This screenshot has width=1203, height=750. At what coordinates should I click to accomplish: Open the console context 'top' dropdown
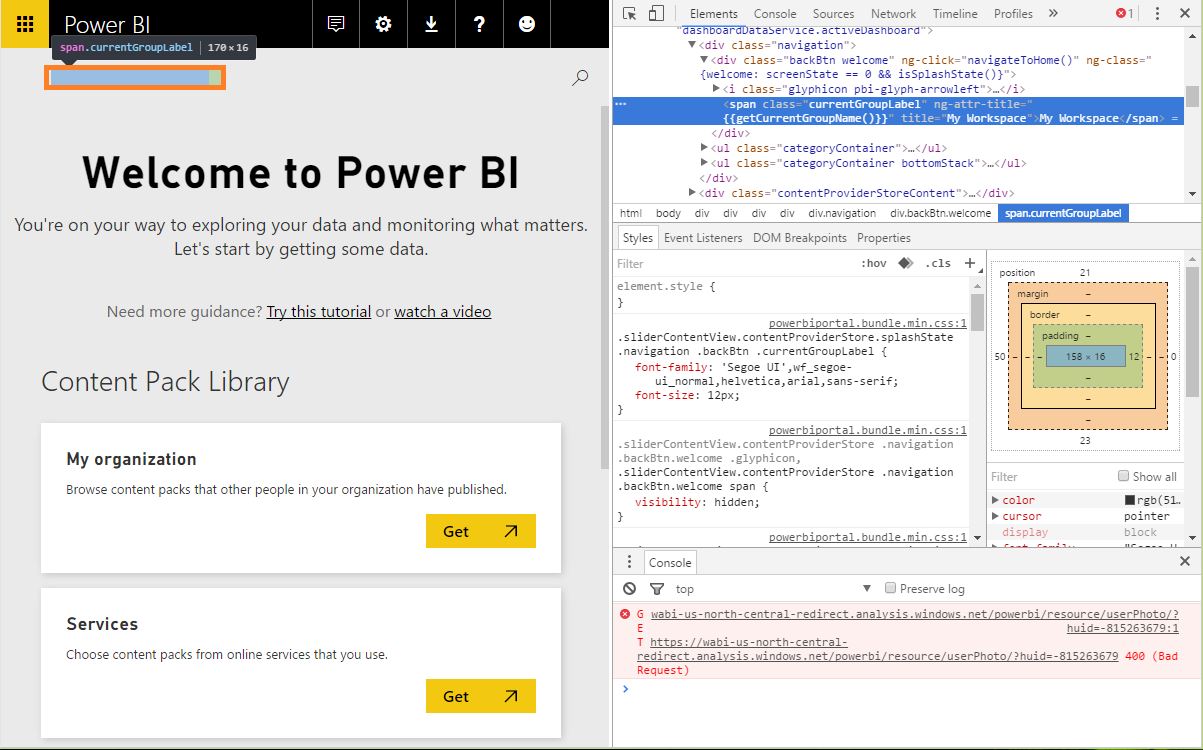tap(773, 589)
